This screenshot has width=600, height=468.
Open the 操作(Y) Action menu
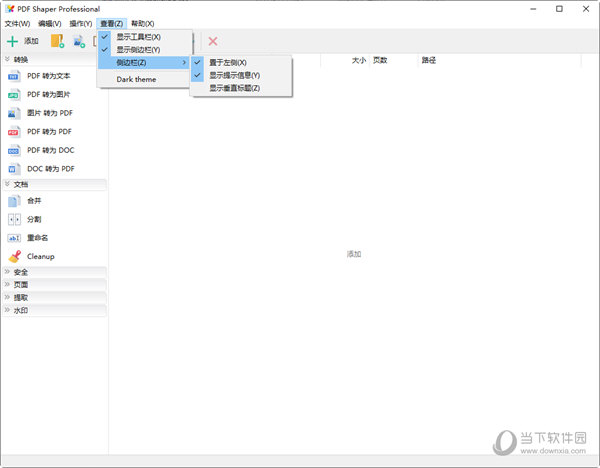tap(81, 23)
